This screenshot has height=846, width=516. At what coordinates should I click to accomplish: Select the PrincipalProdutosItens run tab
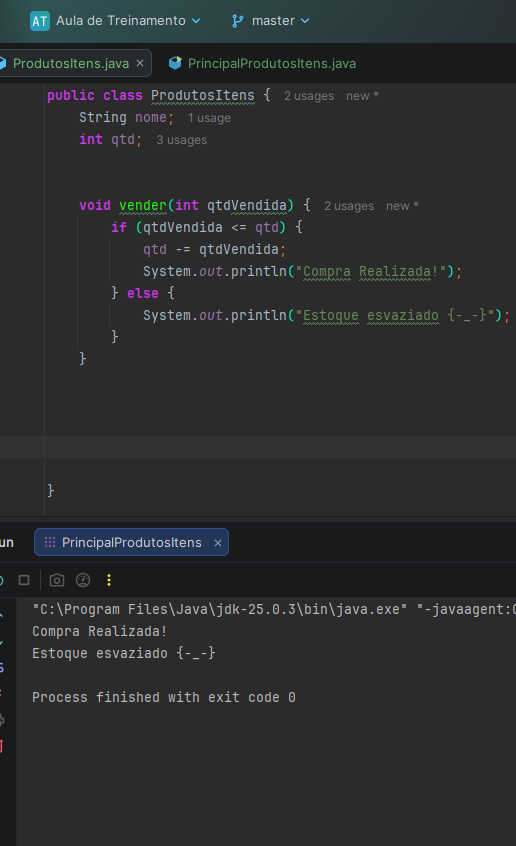pos(131,542)
